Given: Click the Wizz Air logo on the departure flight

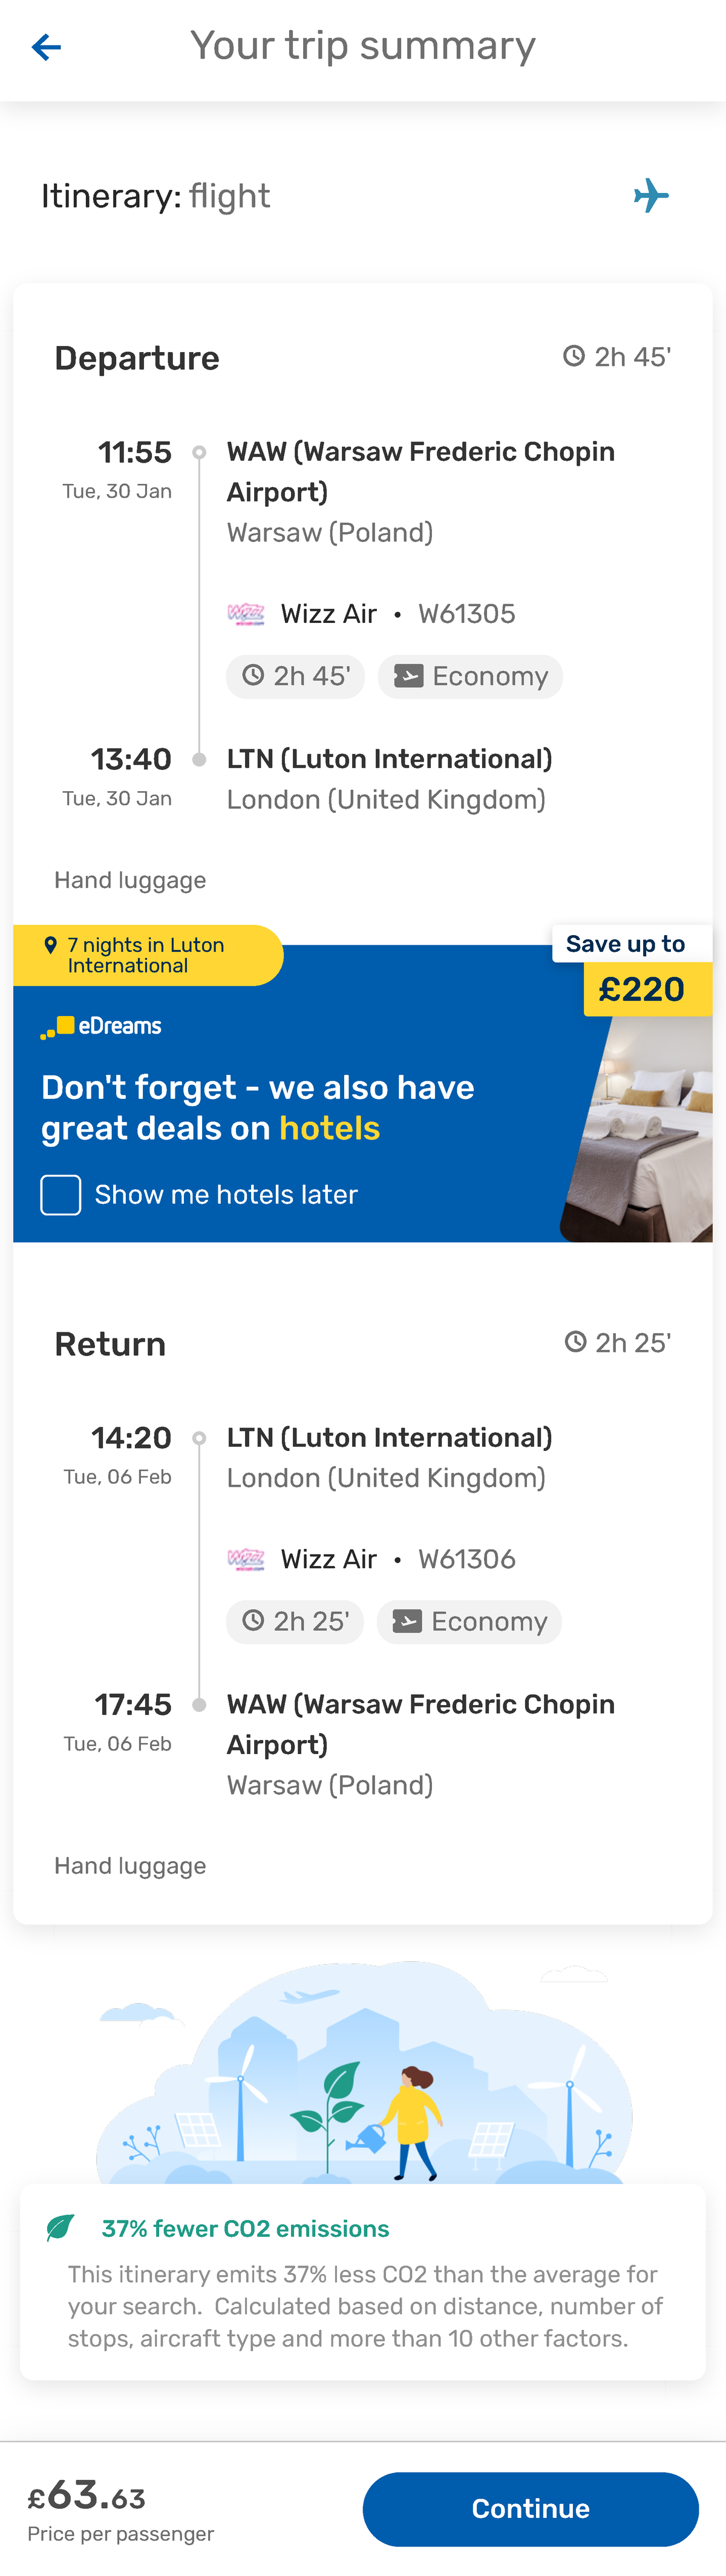Looking at the screenshot, I should [247, 613].
